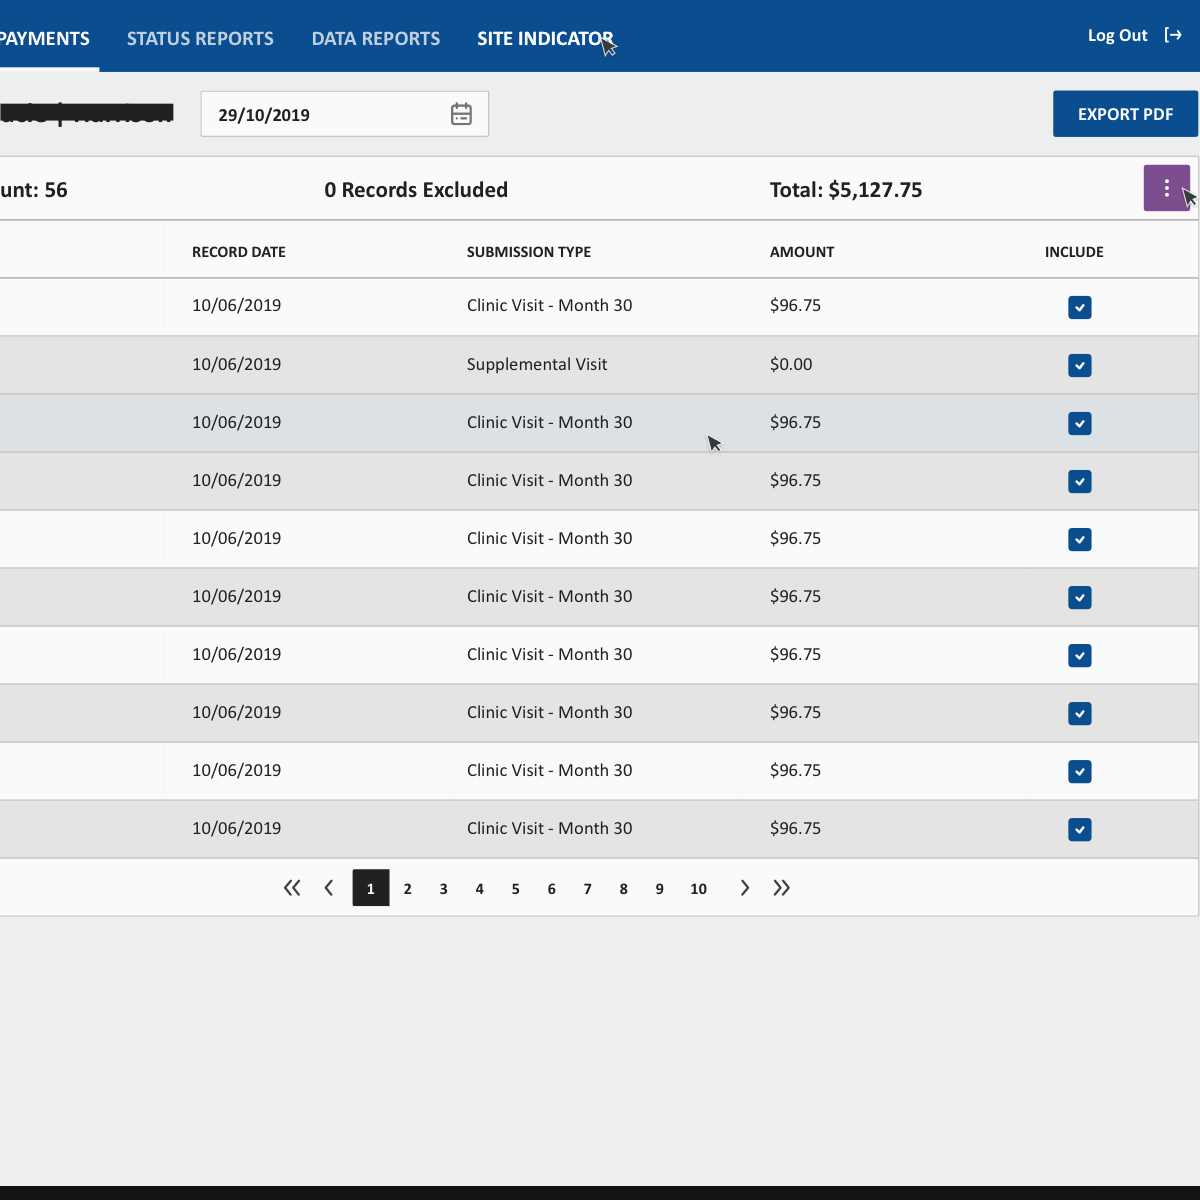Switch to the Status Reports tab

click(x=200, y=39)
